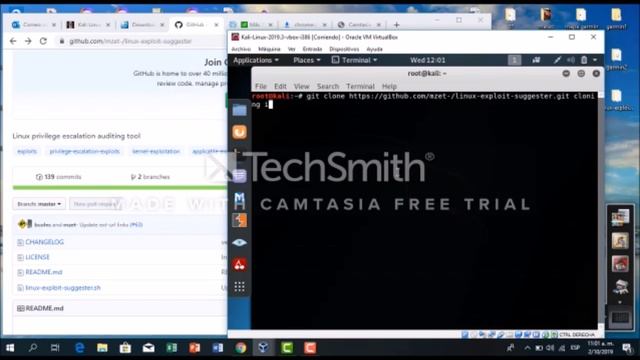Open the terminal File menu
The image size is (640, 360).
(x=260, y=86)
